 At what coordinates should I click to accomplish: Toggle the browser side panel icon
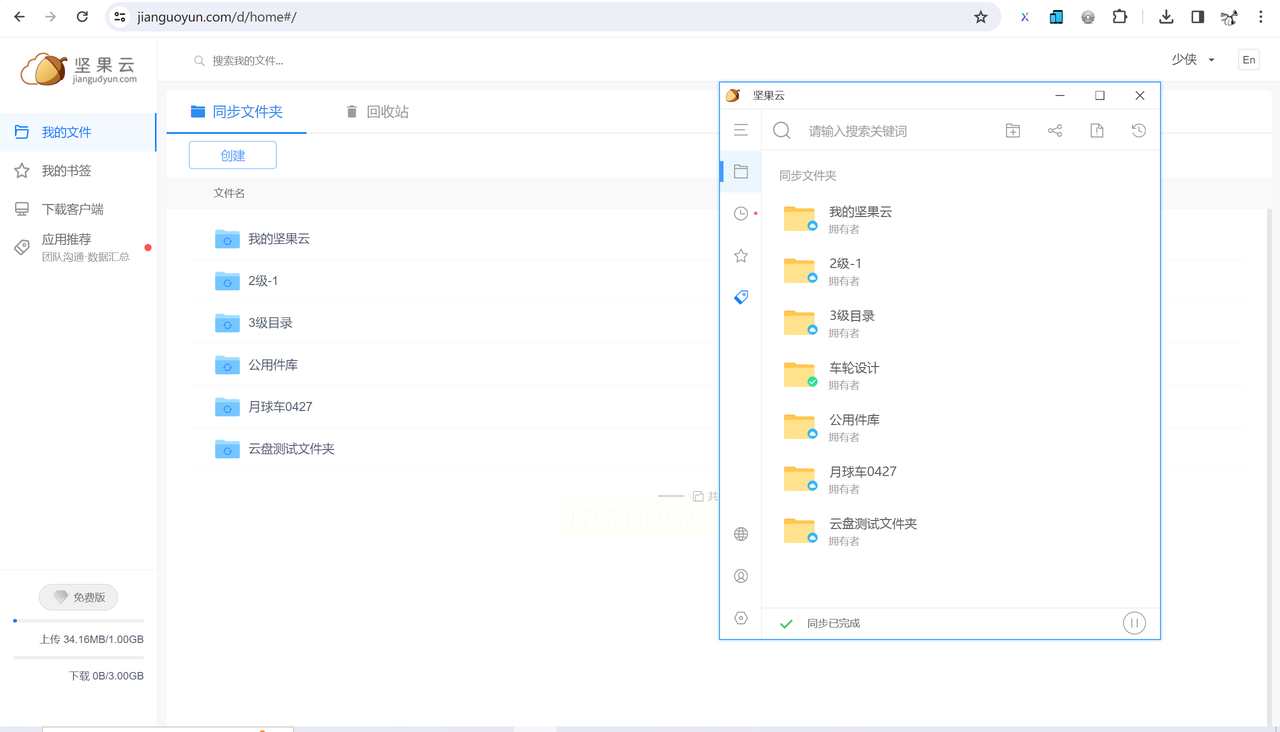(x=1198, y=17)
